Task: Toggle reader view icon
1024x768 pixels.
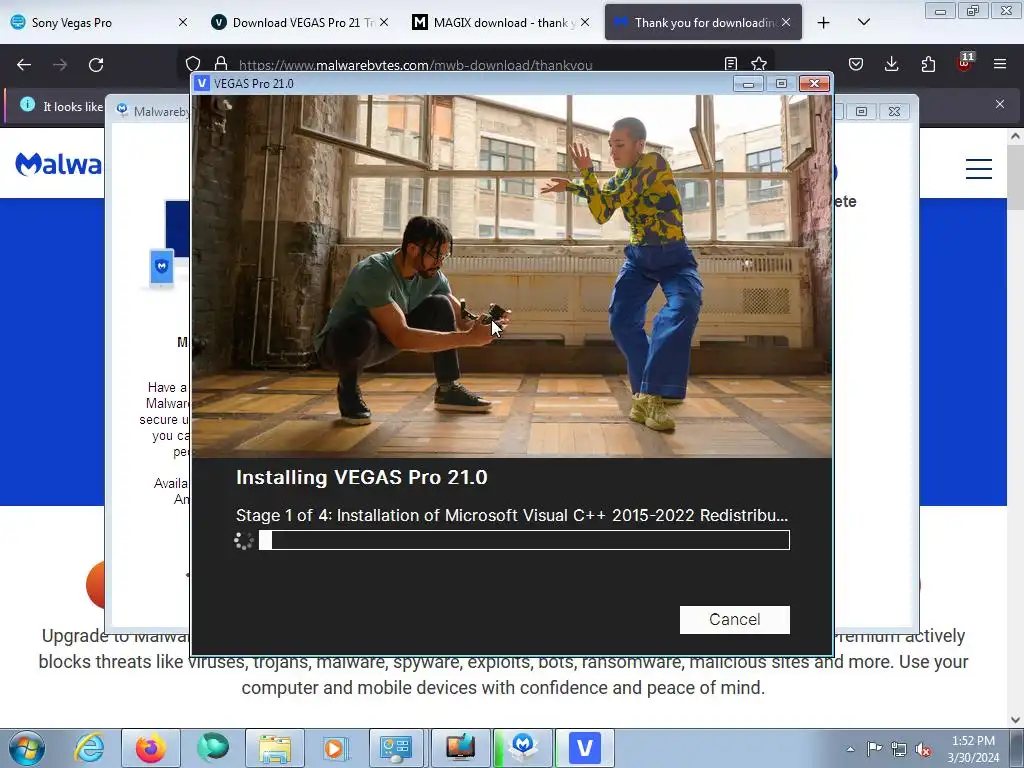Action: tap(731, 63)
